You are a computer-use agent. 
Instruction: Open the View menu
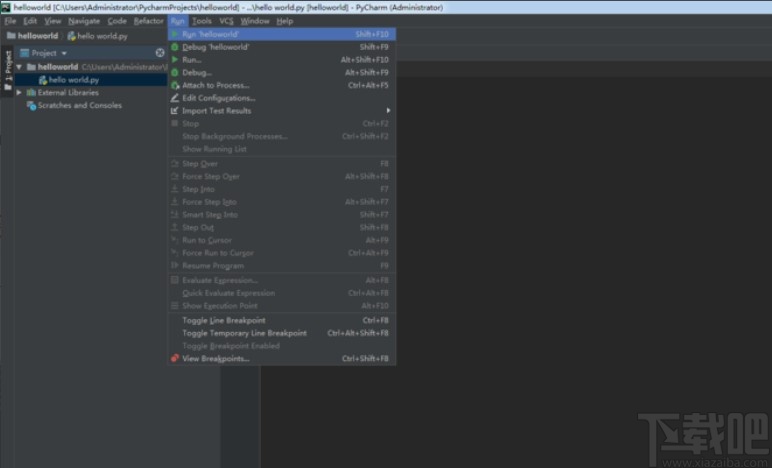[x=53, y=21]
